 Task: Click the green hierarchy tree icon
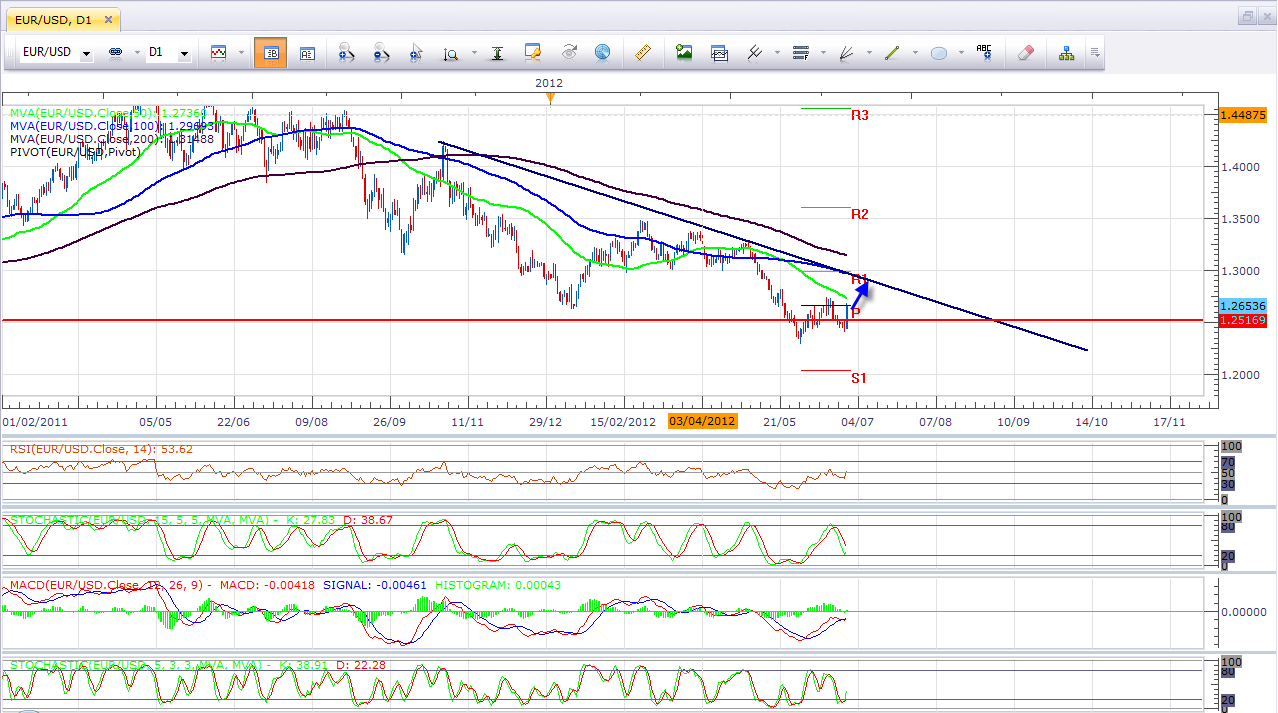coord(1066,52)
